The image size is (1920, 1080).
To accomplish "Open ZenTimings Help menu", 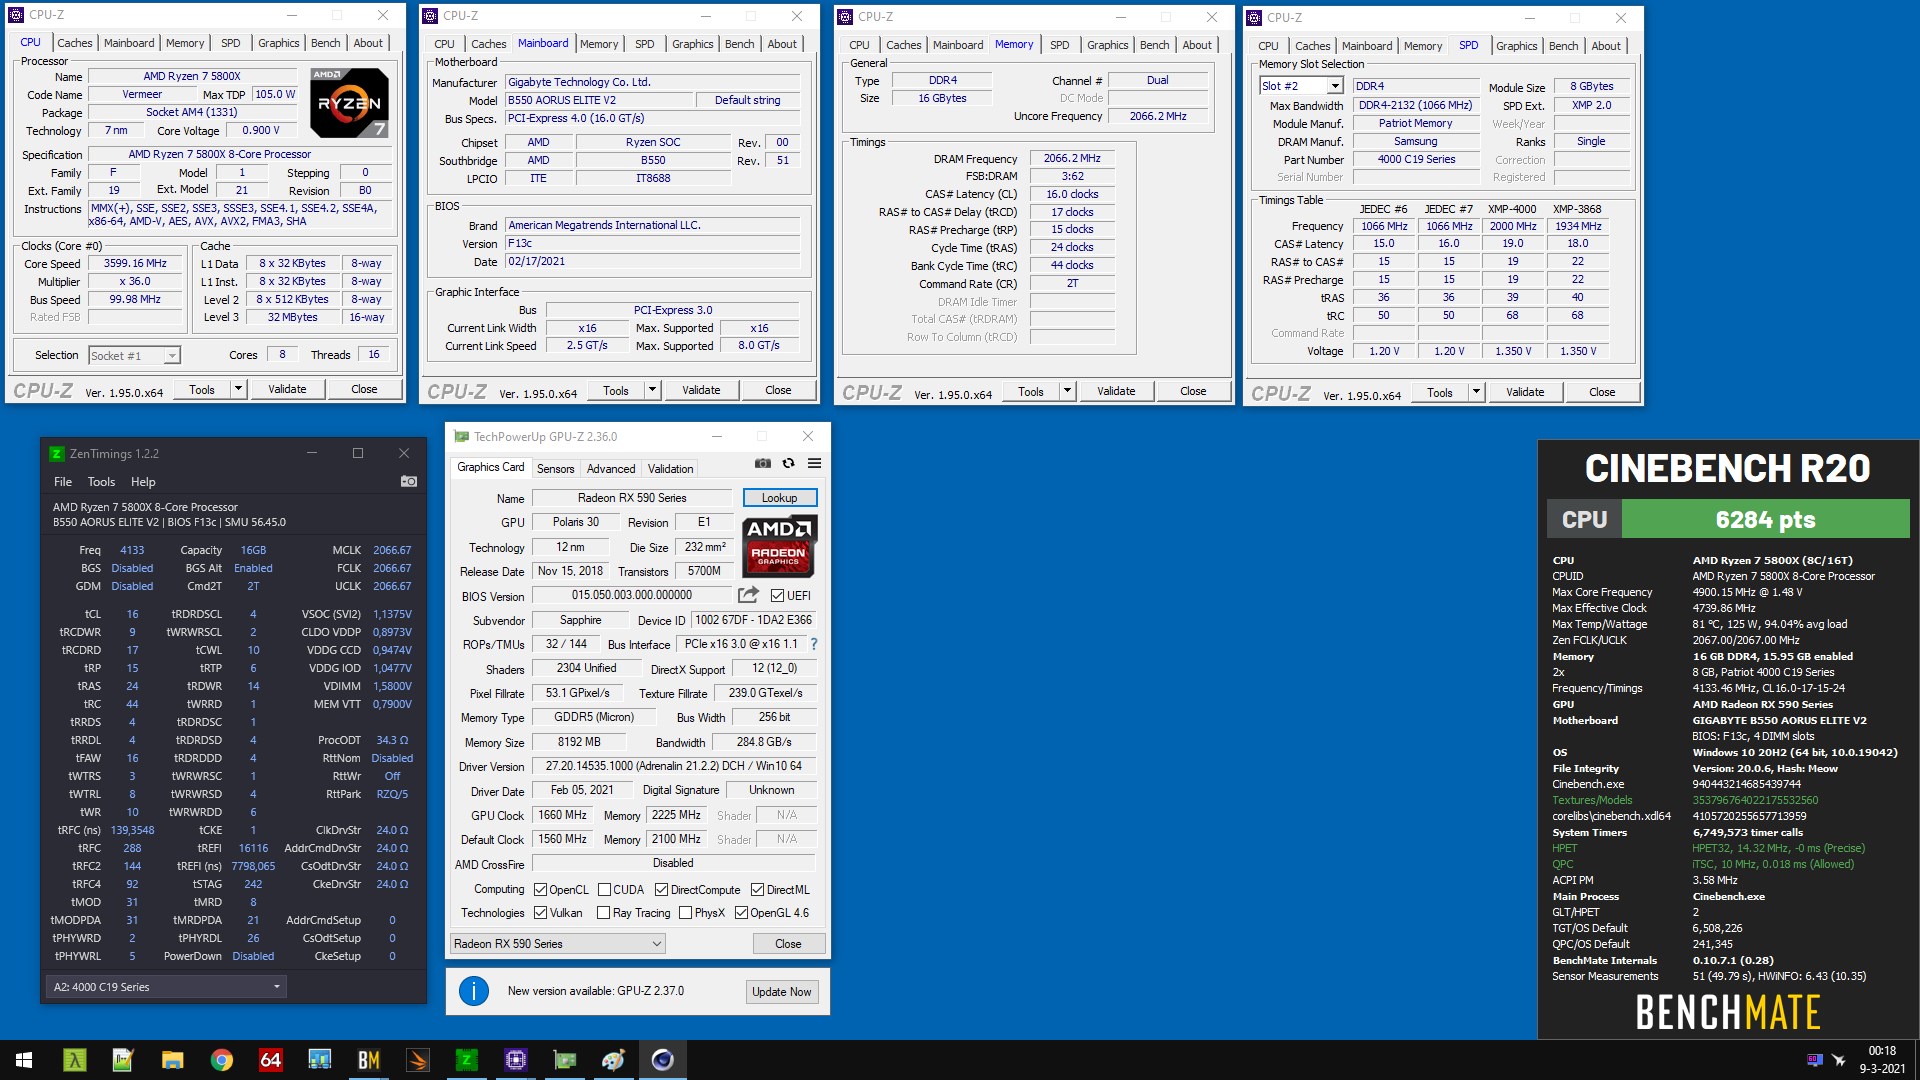I will click(143, 482).
